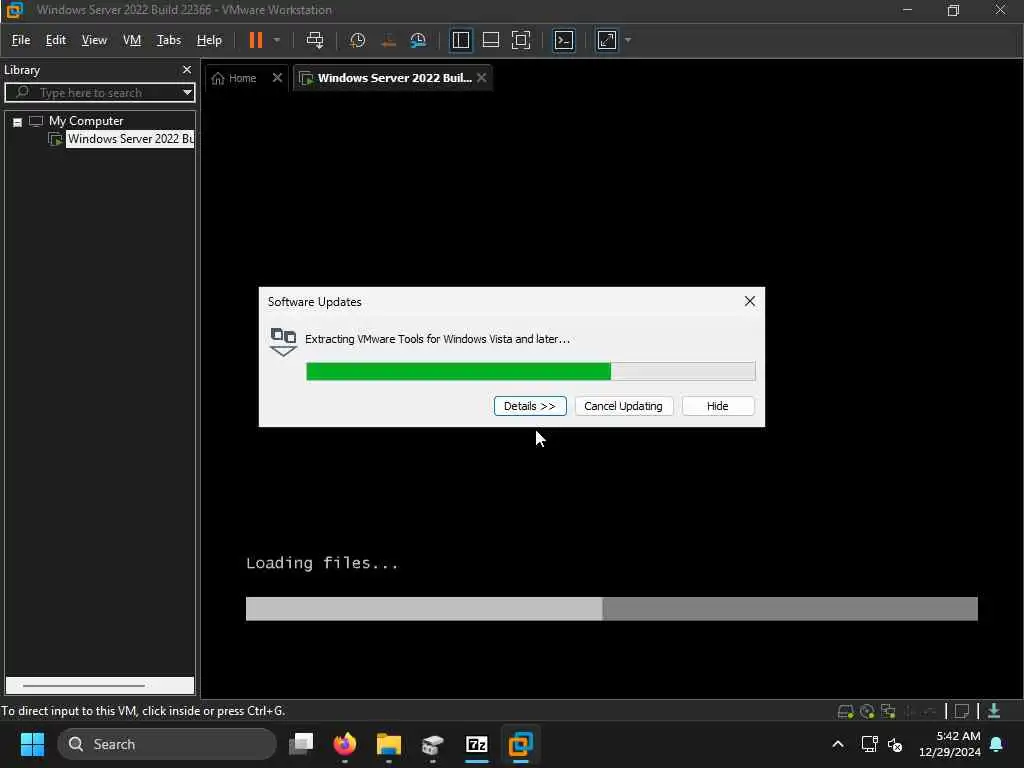Click the muted volume tray icon
Viewport: 1024px width, 768px height.
click(895, 744)
